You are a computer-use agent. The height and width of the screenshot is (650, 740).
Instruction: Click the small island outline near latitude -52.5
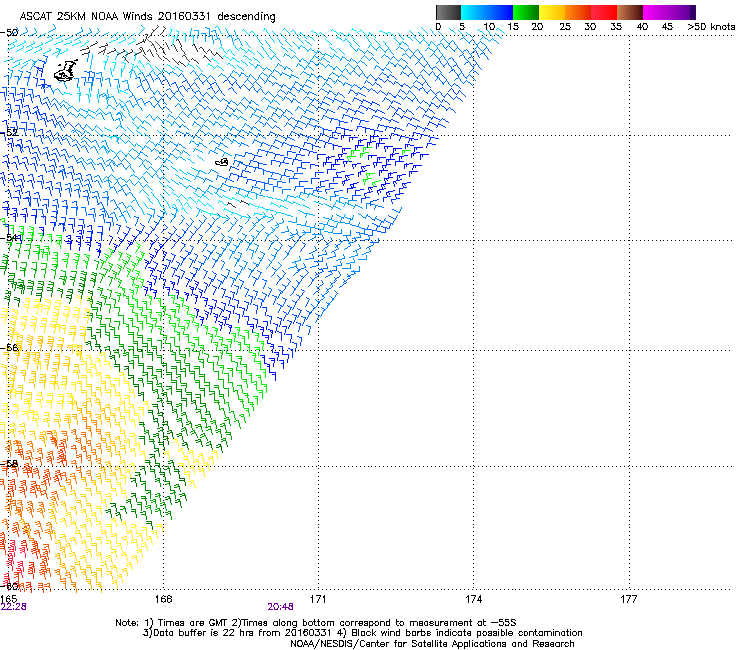point(222,162)
